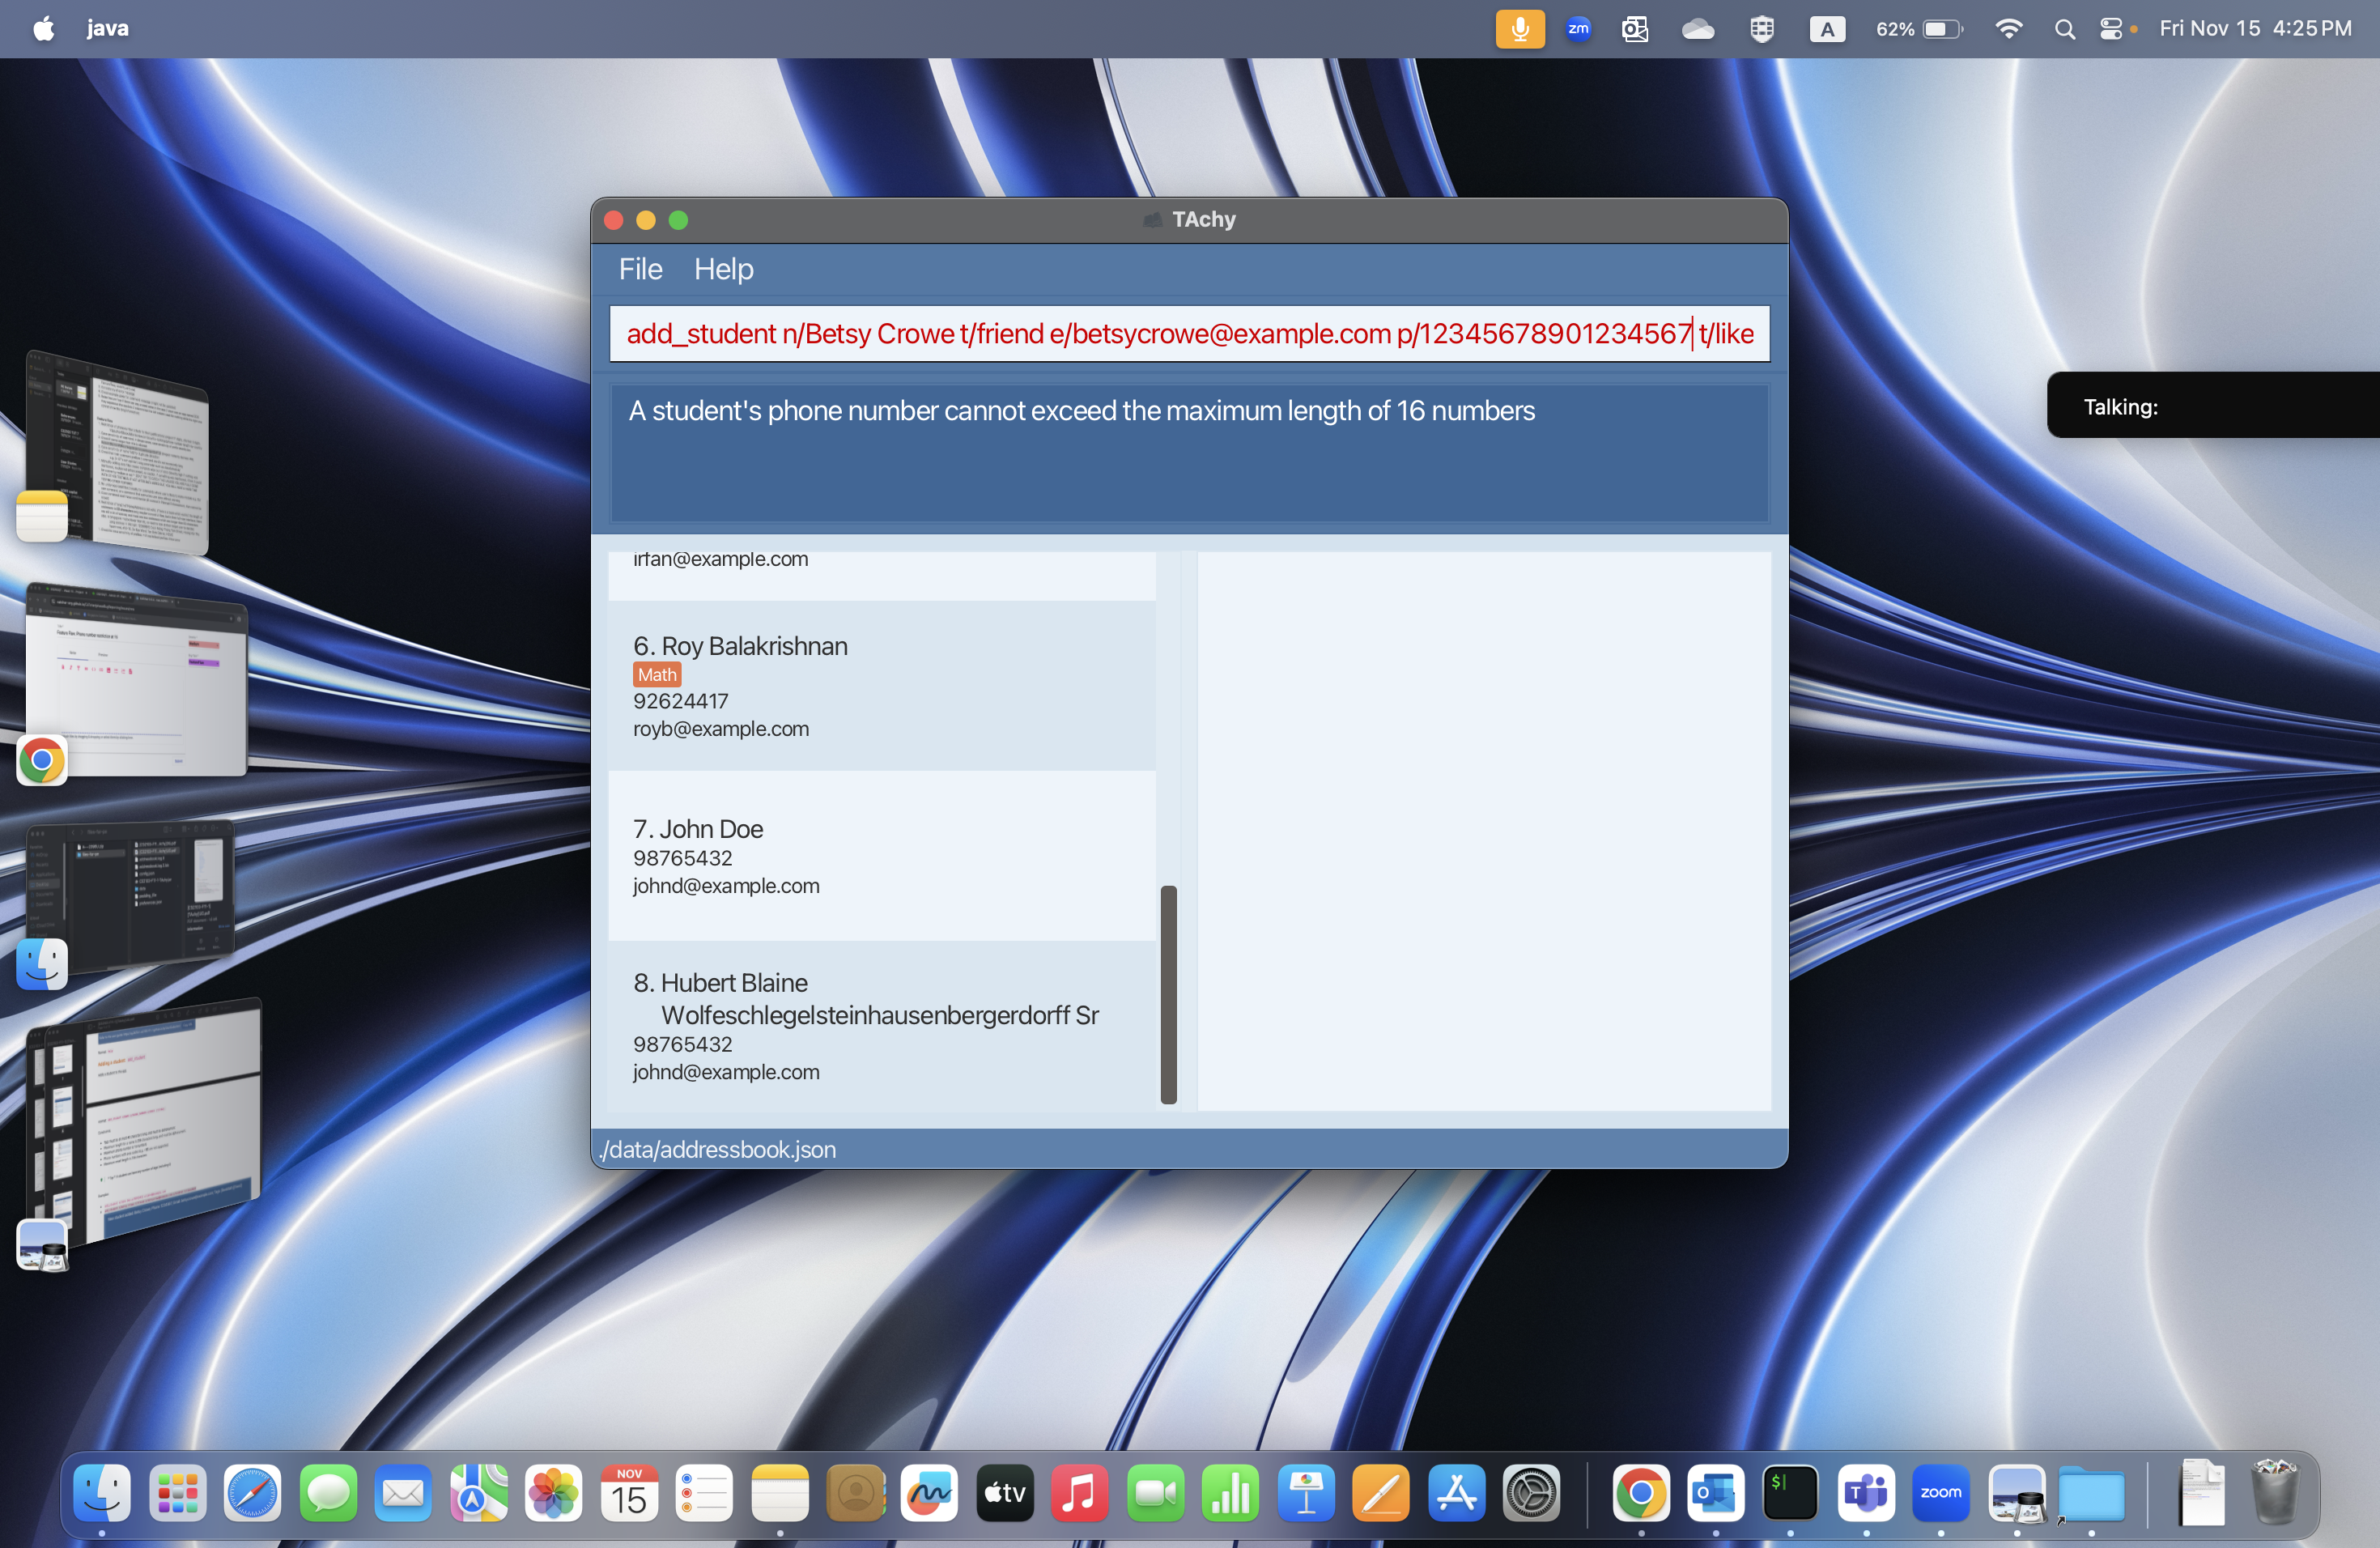Open Zoom from the Dock
Viewport: 2380px width, 1548px height.
point(1941,1493)
